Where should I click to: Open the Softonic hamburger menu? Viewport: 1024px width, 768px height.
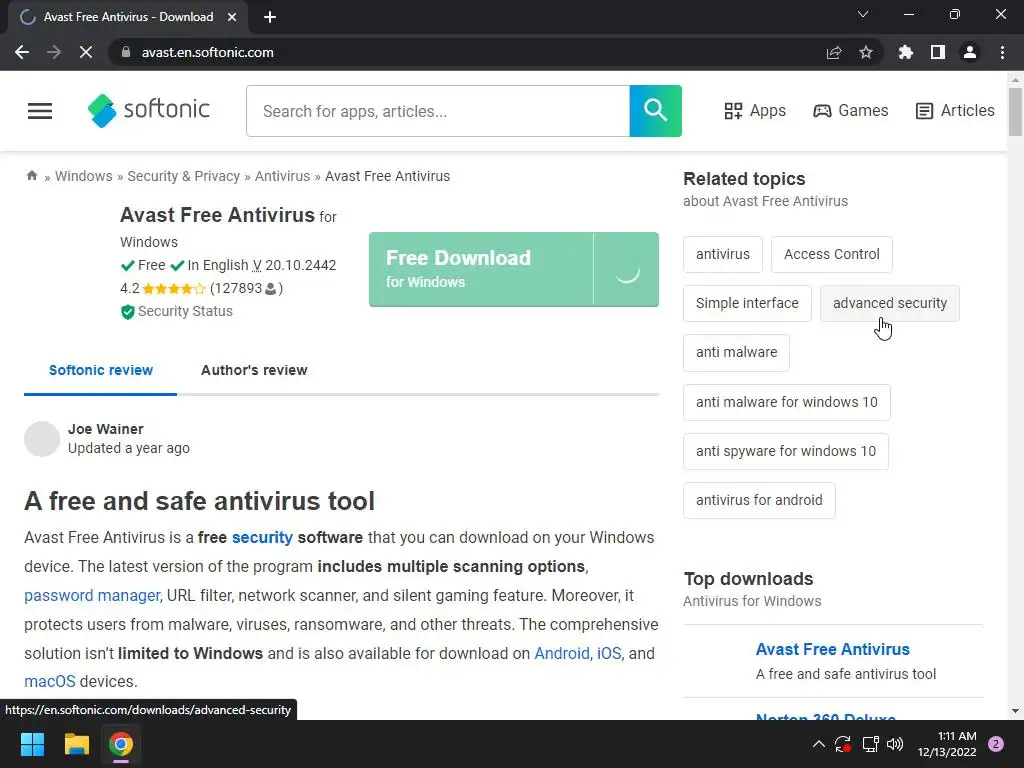pos(40,111)
